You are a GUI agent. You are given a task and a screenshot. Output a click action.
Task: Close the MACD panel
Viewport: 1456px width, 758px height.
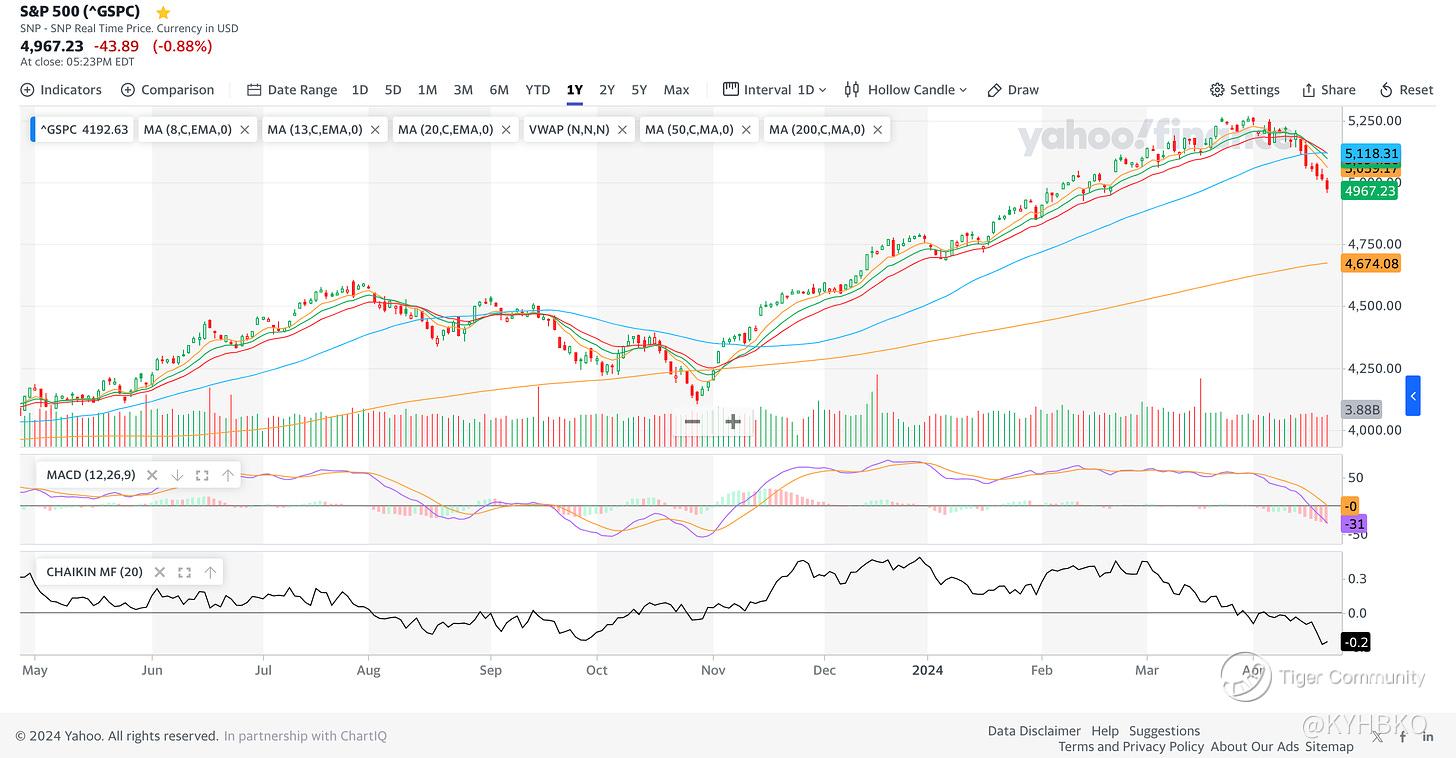coord(153,476)
